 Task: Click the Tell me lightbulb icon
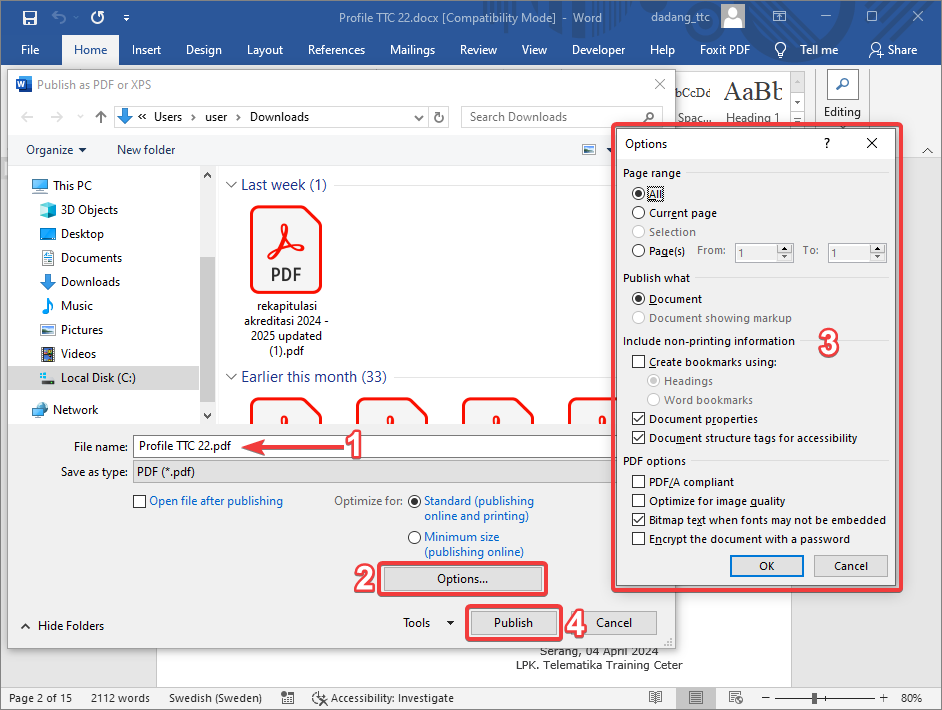point(780,50)
